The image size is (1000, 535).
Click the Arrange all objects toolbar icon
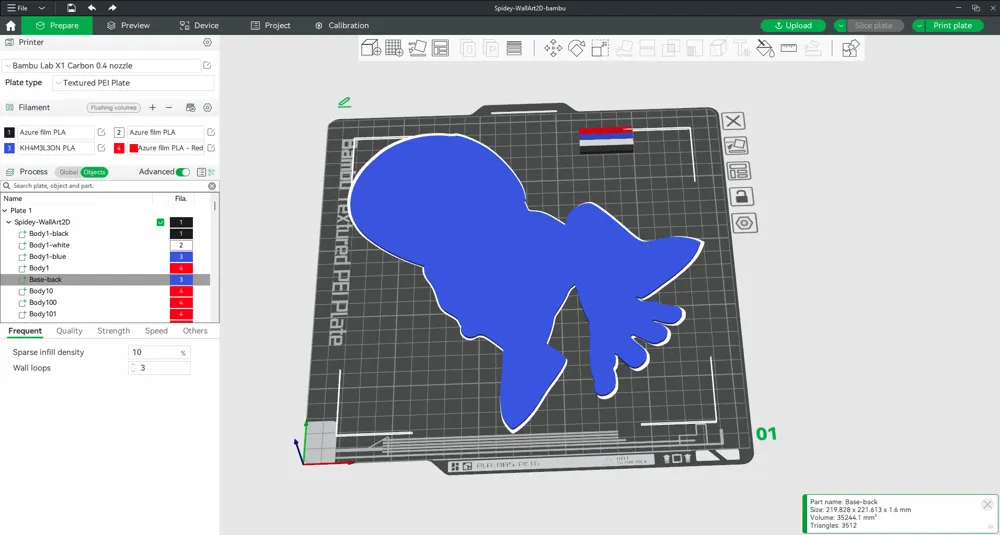441,48
